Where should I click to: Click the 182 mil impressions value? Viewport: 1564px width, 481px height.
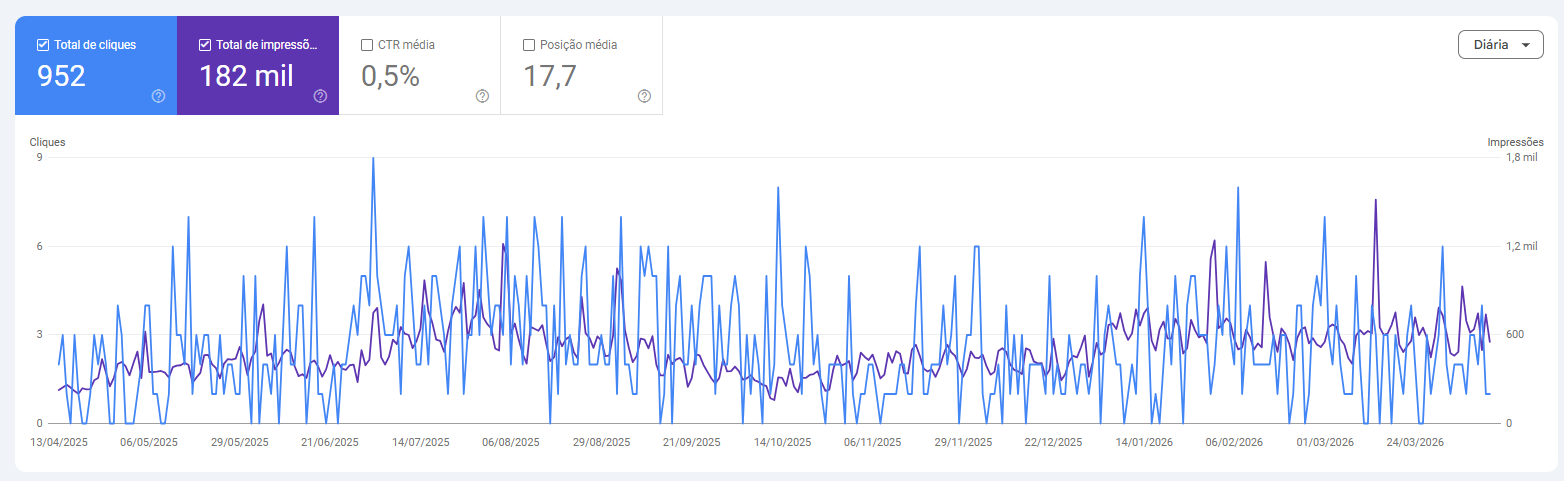point(246,76)
